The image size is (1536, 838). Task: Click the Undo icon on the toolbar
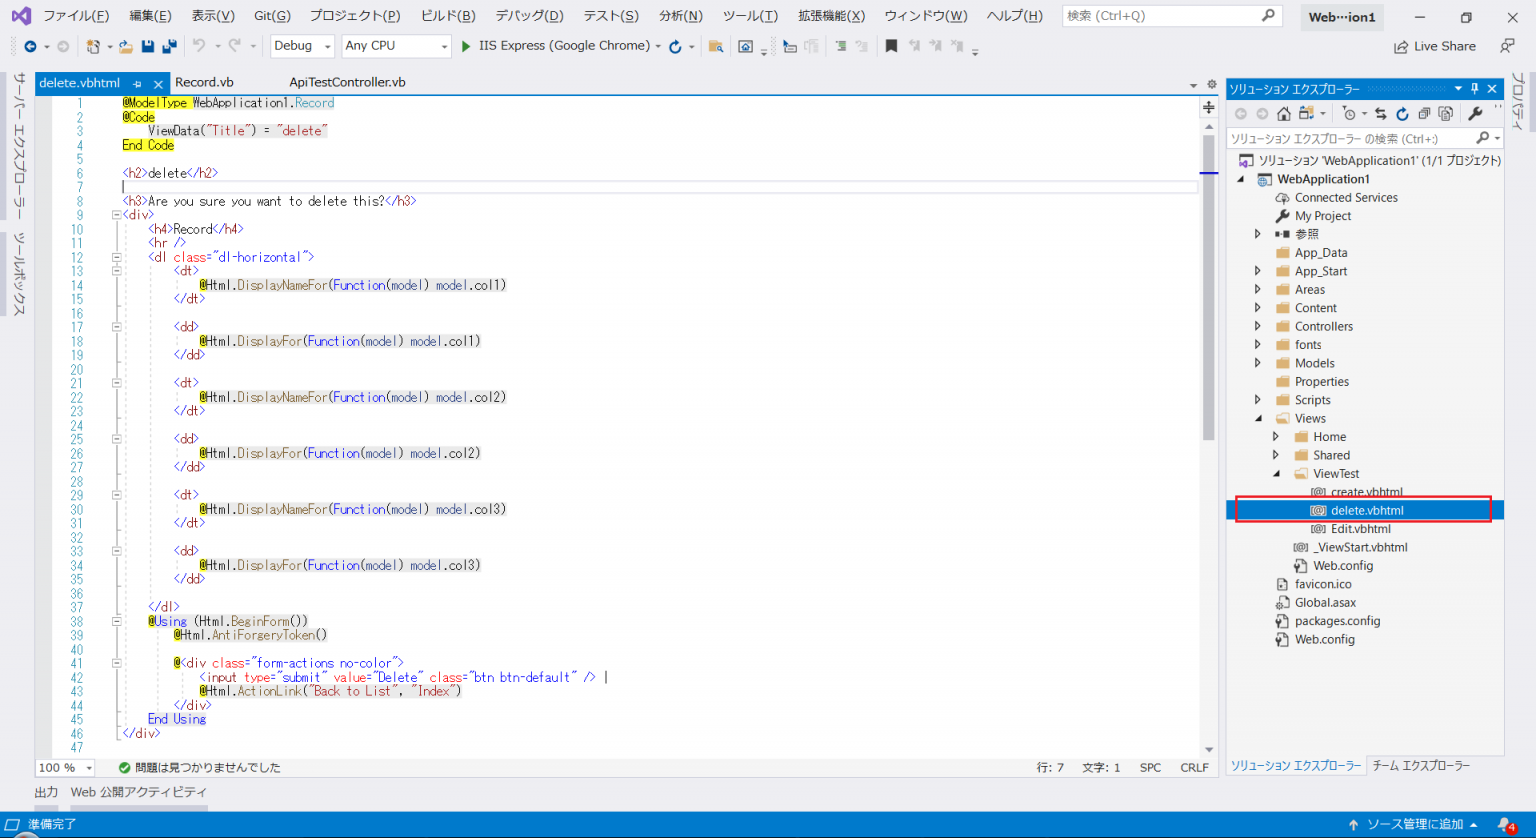pyautogui.click(x=199, y=46)
